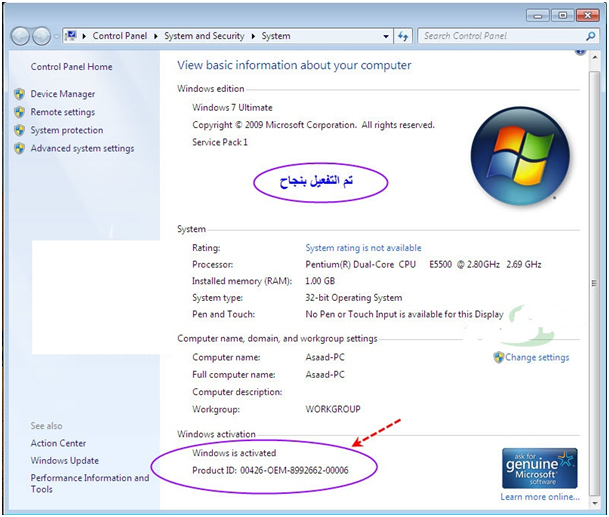Screen dimensions: 609x517
Task: Open recent pages dropdown beside navigation arrows
Action: coord(57,37)
